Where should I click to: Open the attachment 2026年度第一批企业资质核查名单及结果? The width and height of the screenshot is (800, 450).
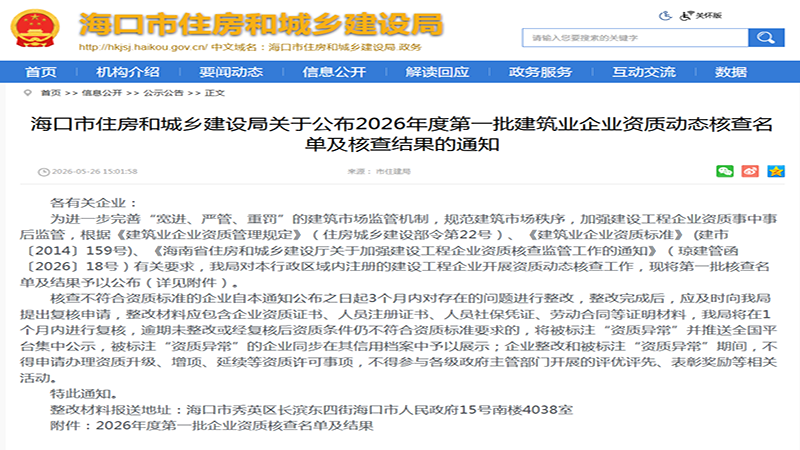coord(235,426)
